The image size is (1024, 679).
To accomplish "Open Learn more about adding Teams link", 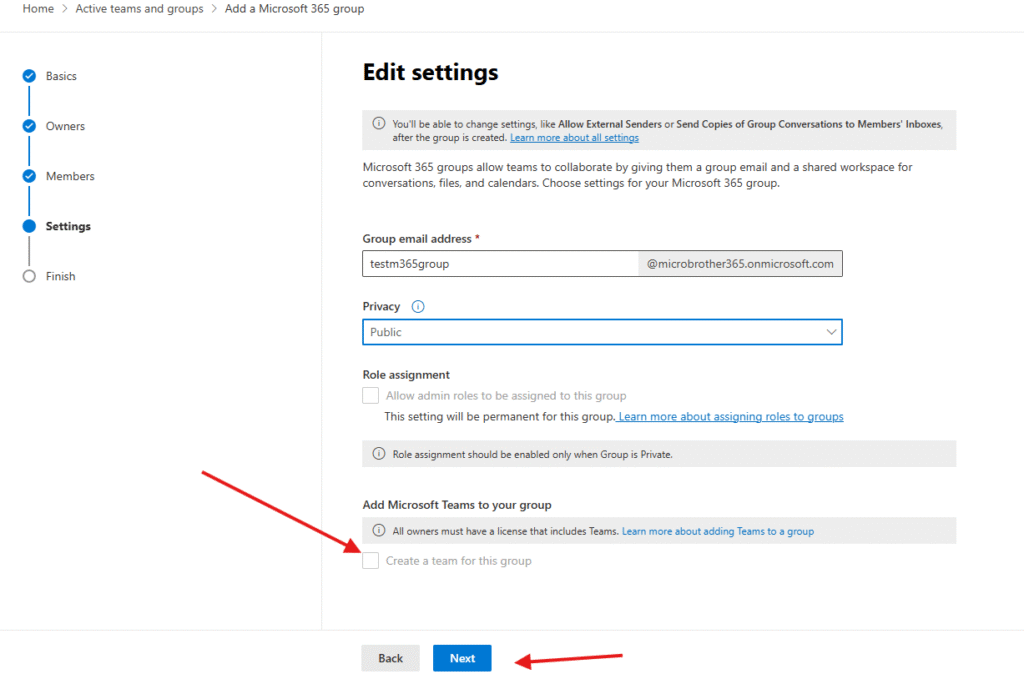I will coord(717,531).
